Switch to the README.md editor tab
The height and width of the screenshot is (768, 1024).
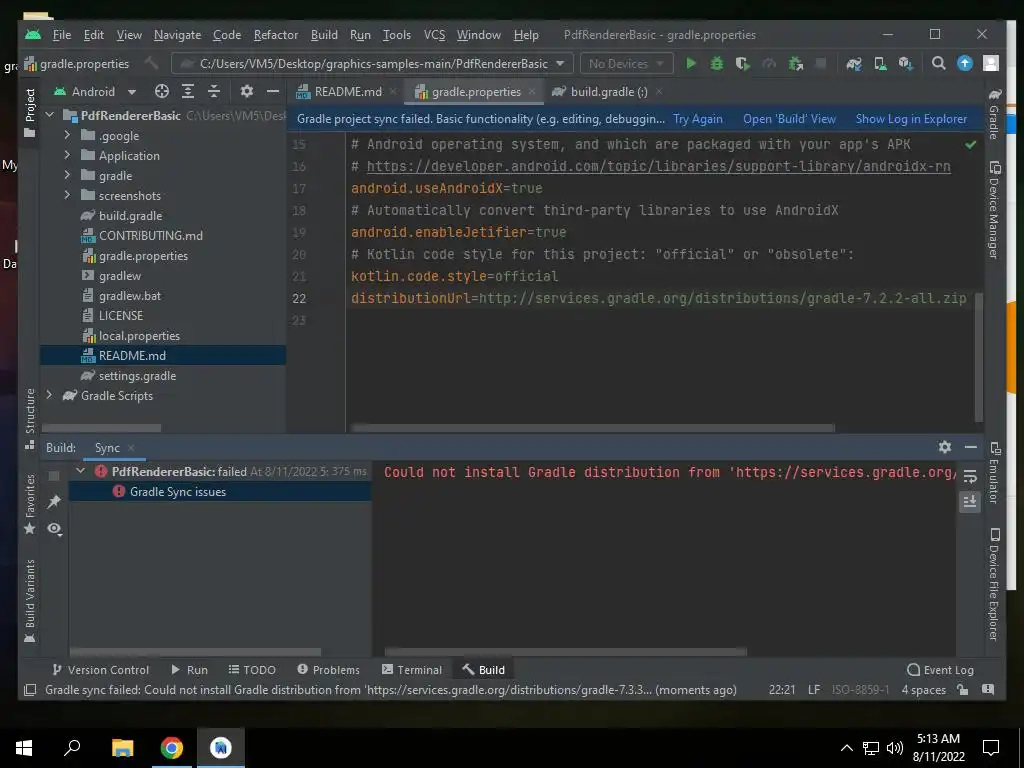347,91
